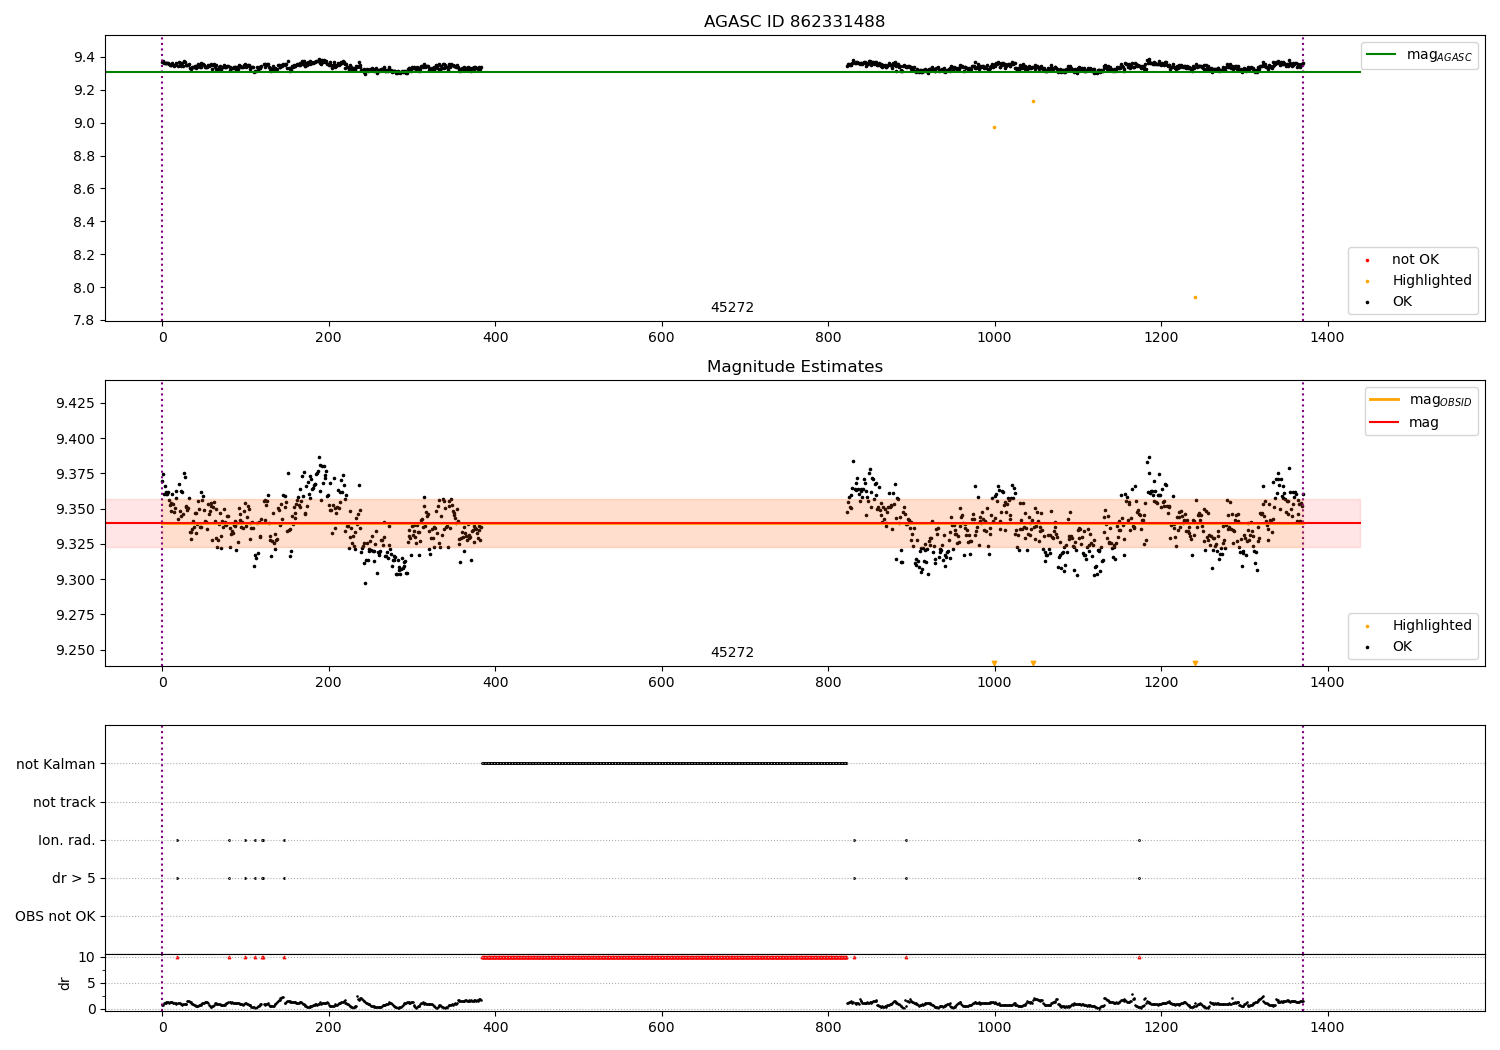Click the 'dr > 5' row label
Screen dimensions: 1500x1050
tap(74, 878)
